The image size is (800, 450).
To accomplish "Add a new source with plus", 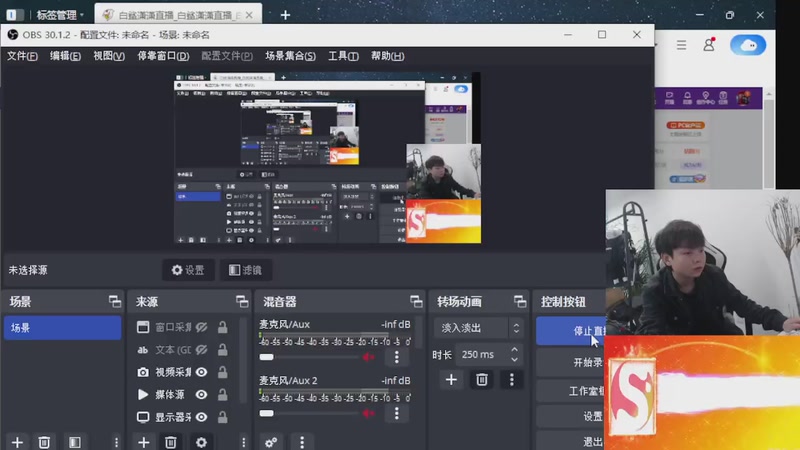I will tap(143, 442).
